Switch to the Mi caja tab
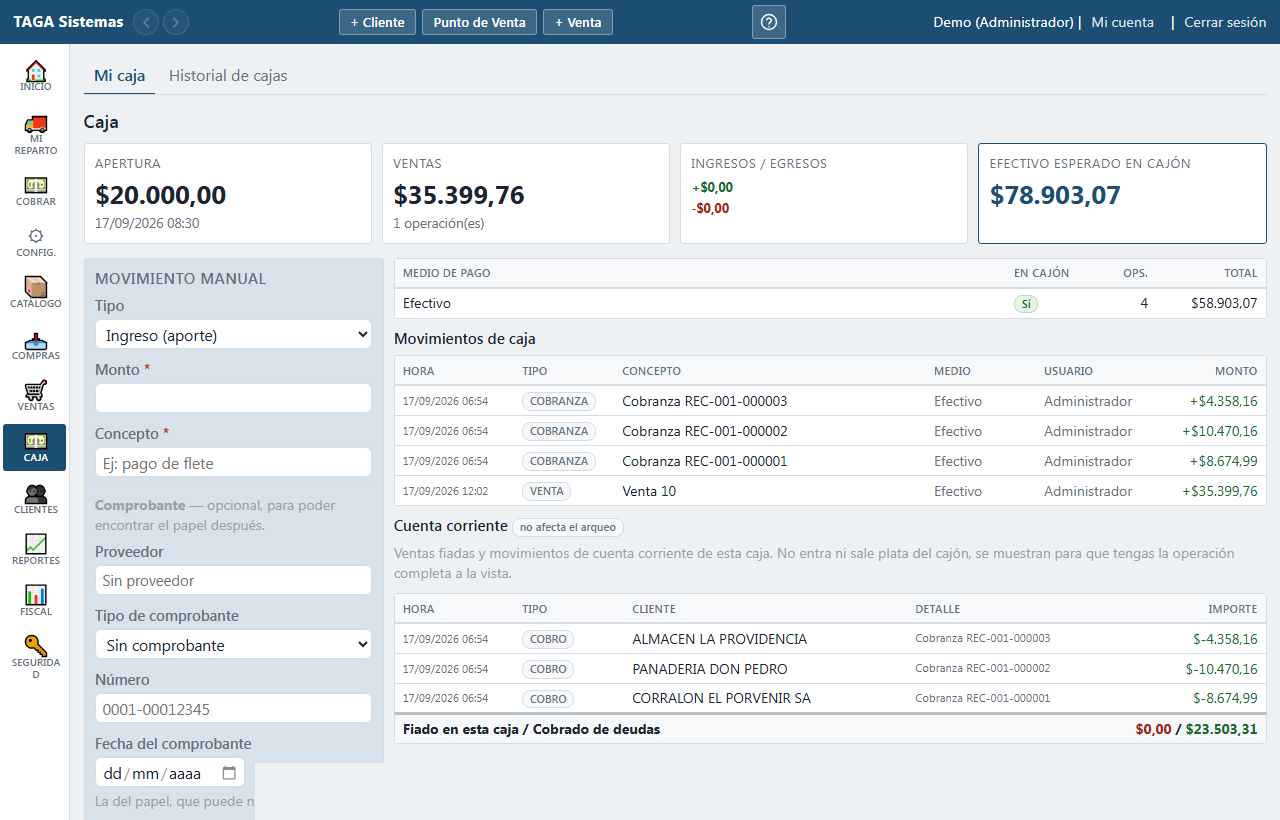This screenshot has height=820, width=1280. click(119, 76)
